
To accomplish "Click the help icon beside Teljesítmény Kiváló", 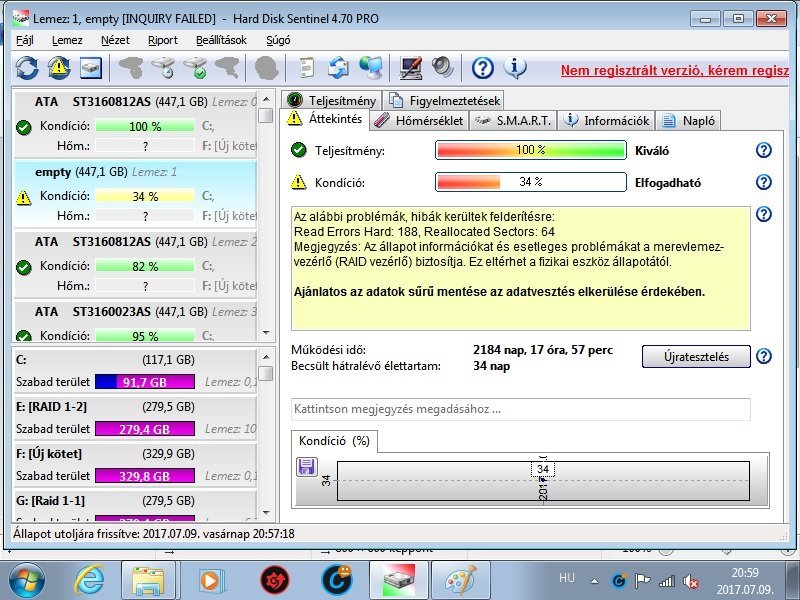I will click(764, 150).
